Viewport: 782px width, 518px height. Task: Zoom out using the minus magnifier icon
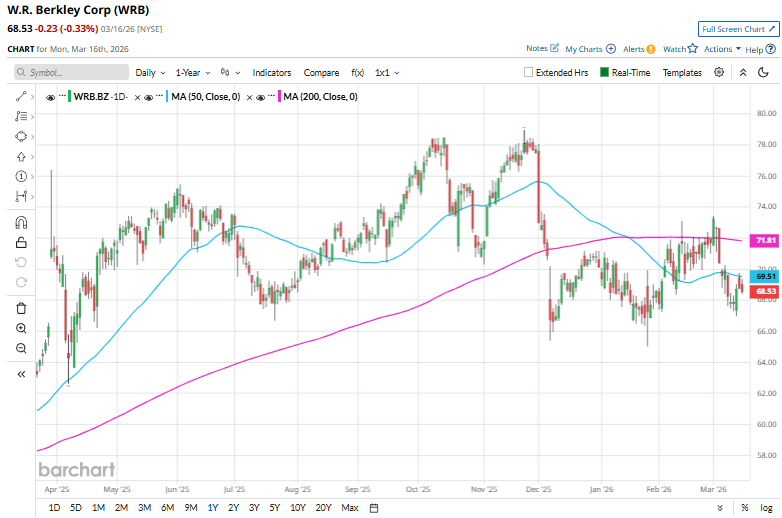click(21, 348)
